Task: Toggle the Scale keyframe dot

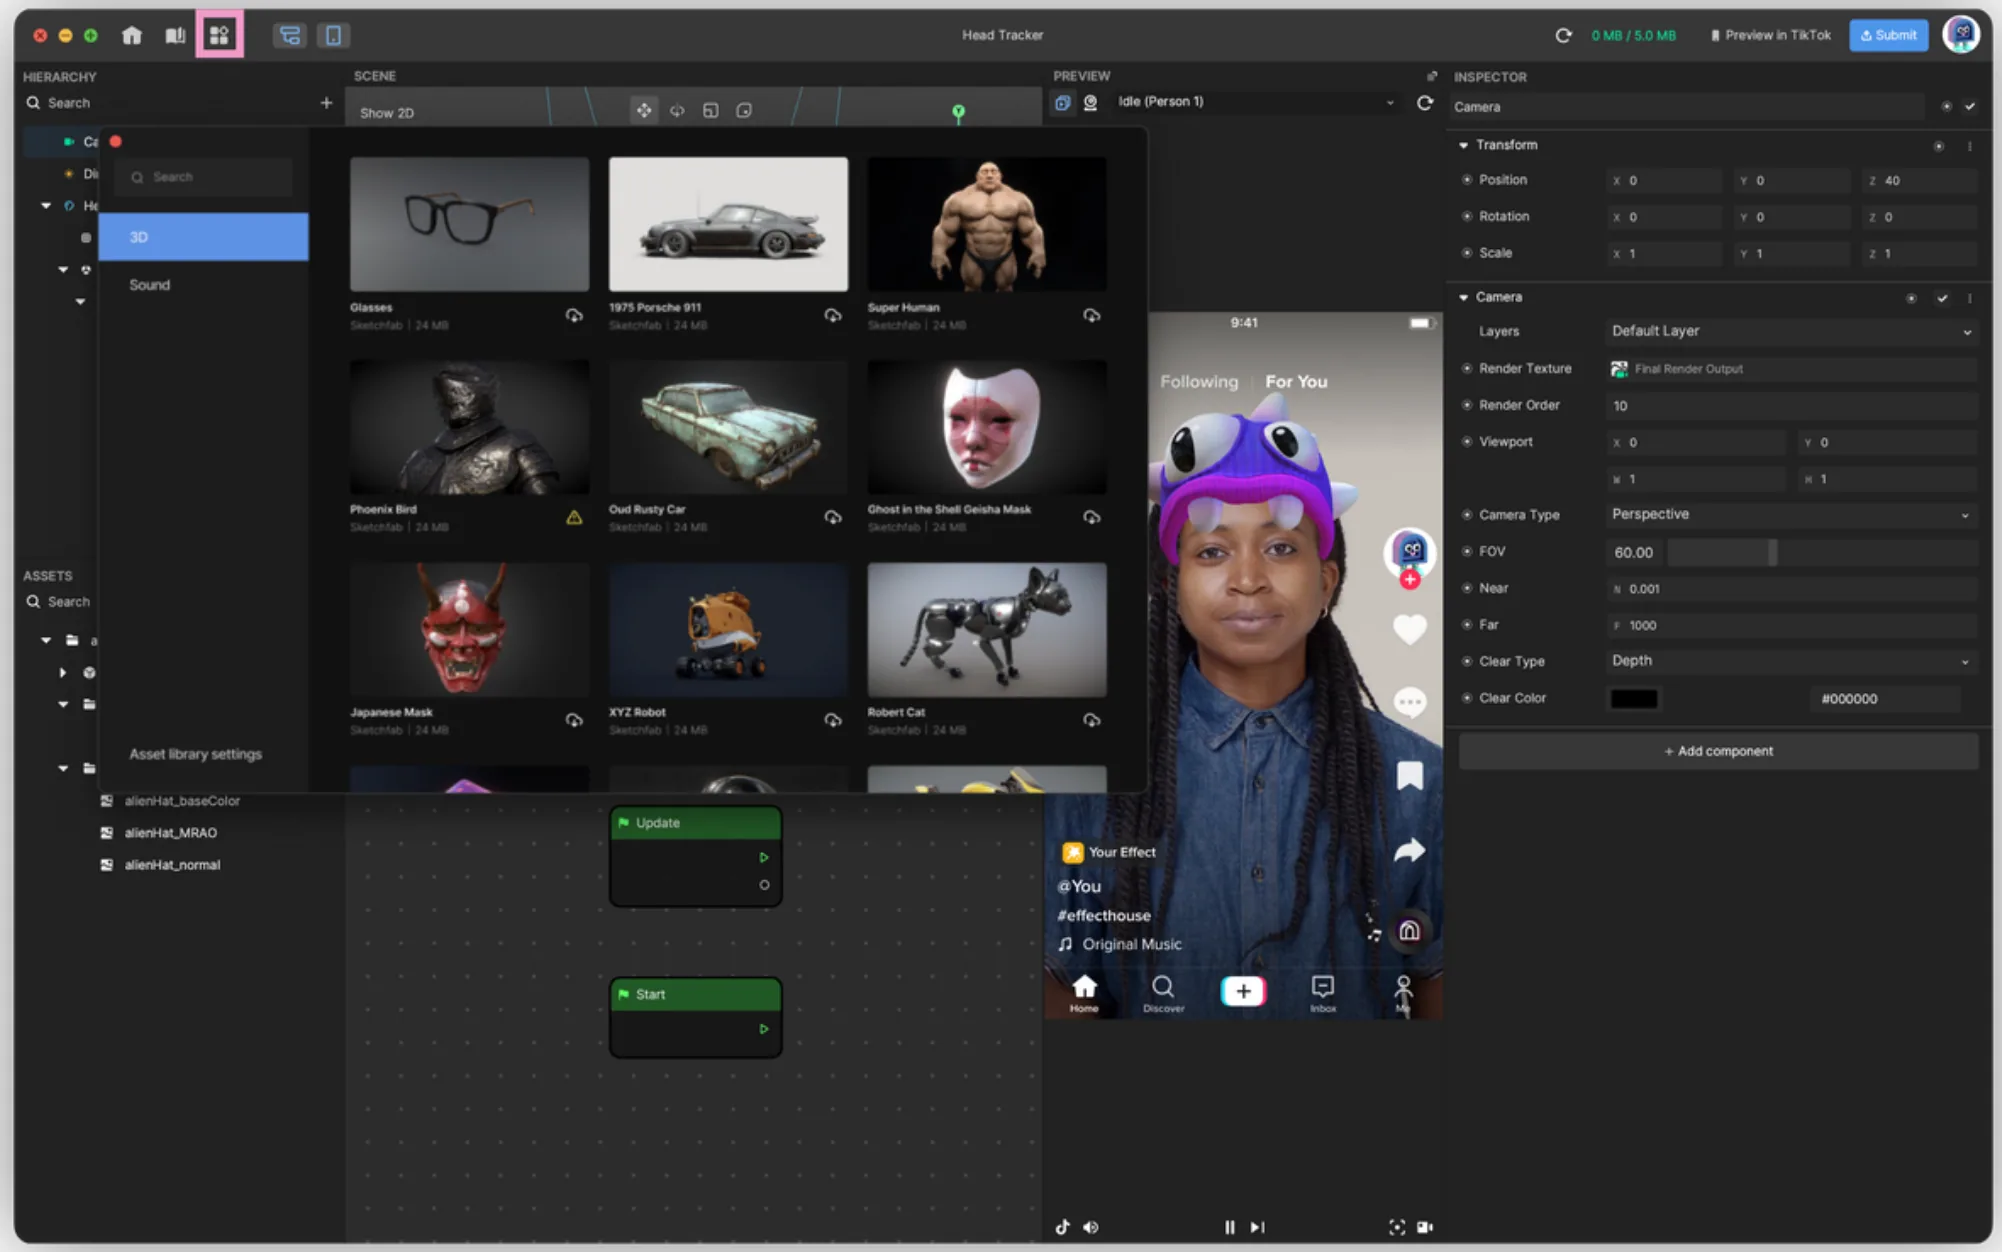Action: (1467, 253)
